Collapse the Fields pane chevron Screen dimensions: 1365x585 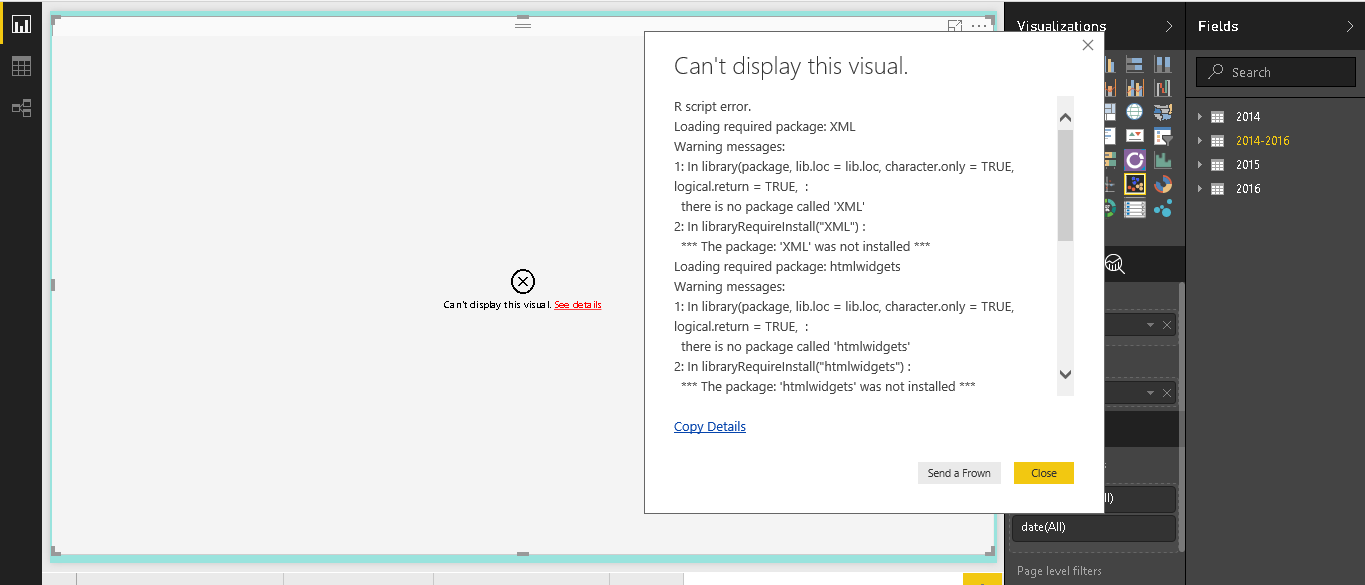coord(1349,26)
